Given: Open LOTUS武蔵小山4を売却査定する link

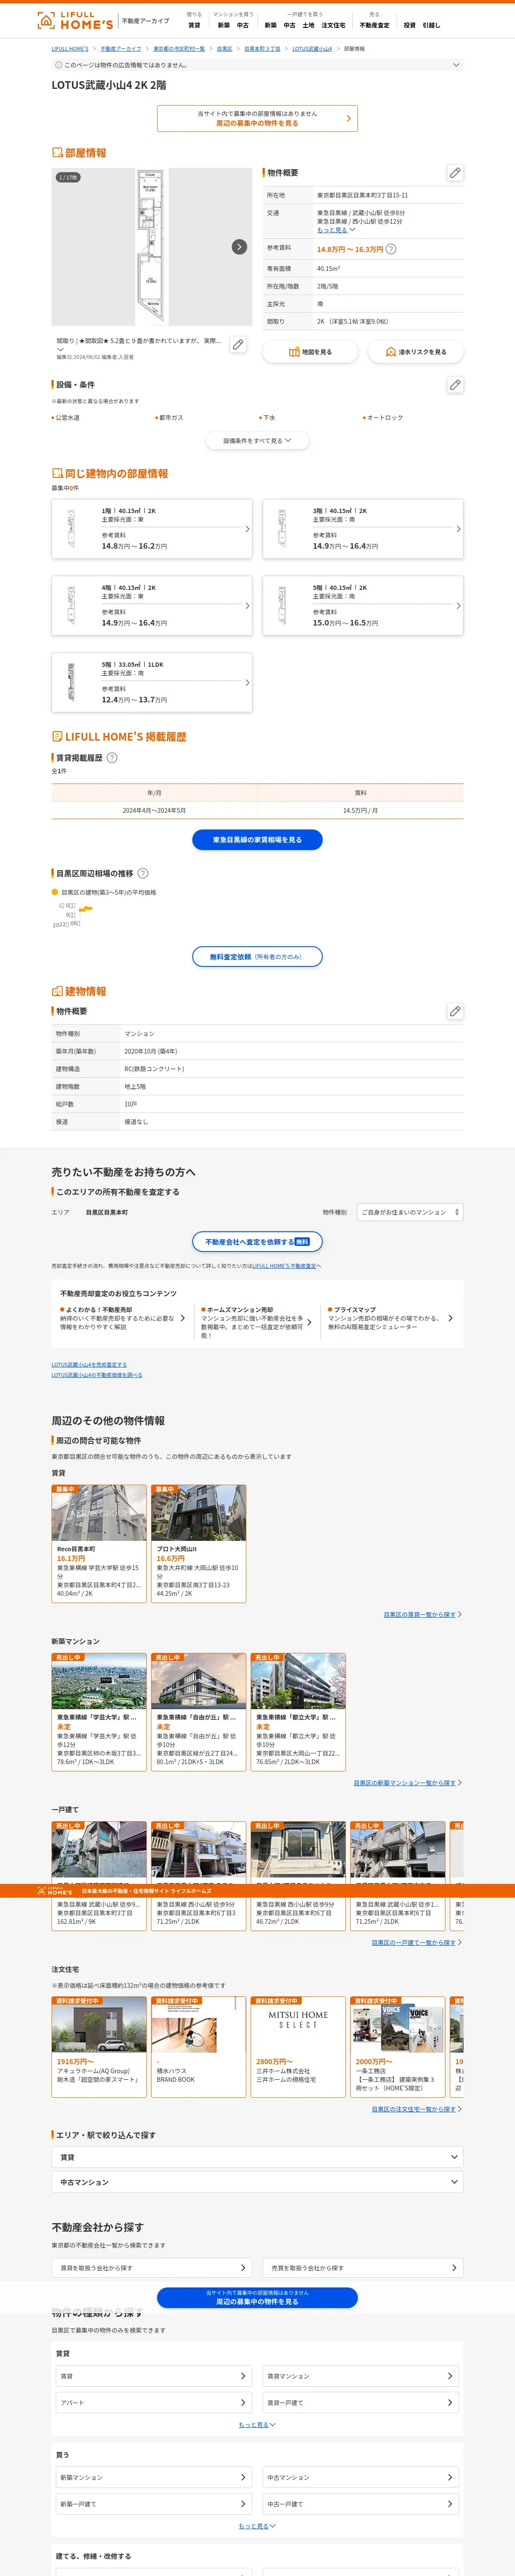Looking at the screenshot, I should click(89, 1364).
